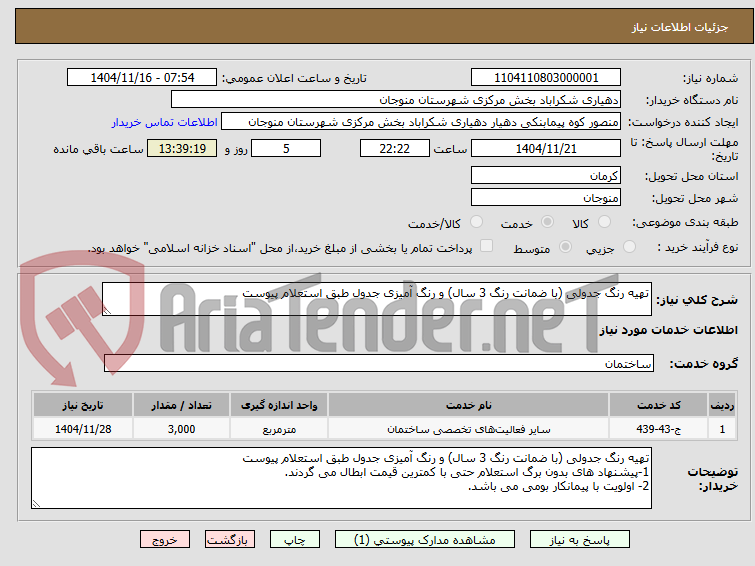Click the توضیحات خریدار text area
The image size is (755, 566).
pyautogui.click(x=341, y=478)
